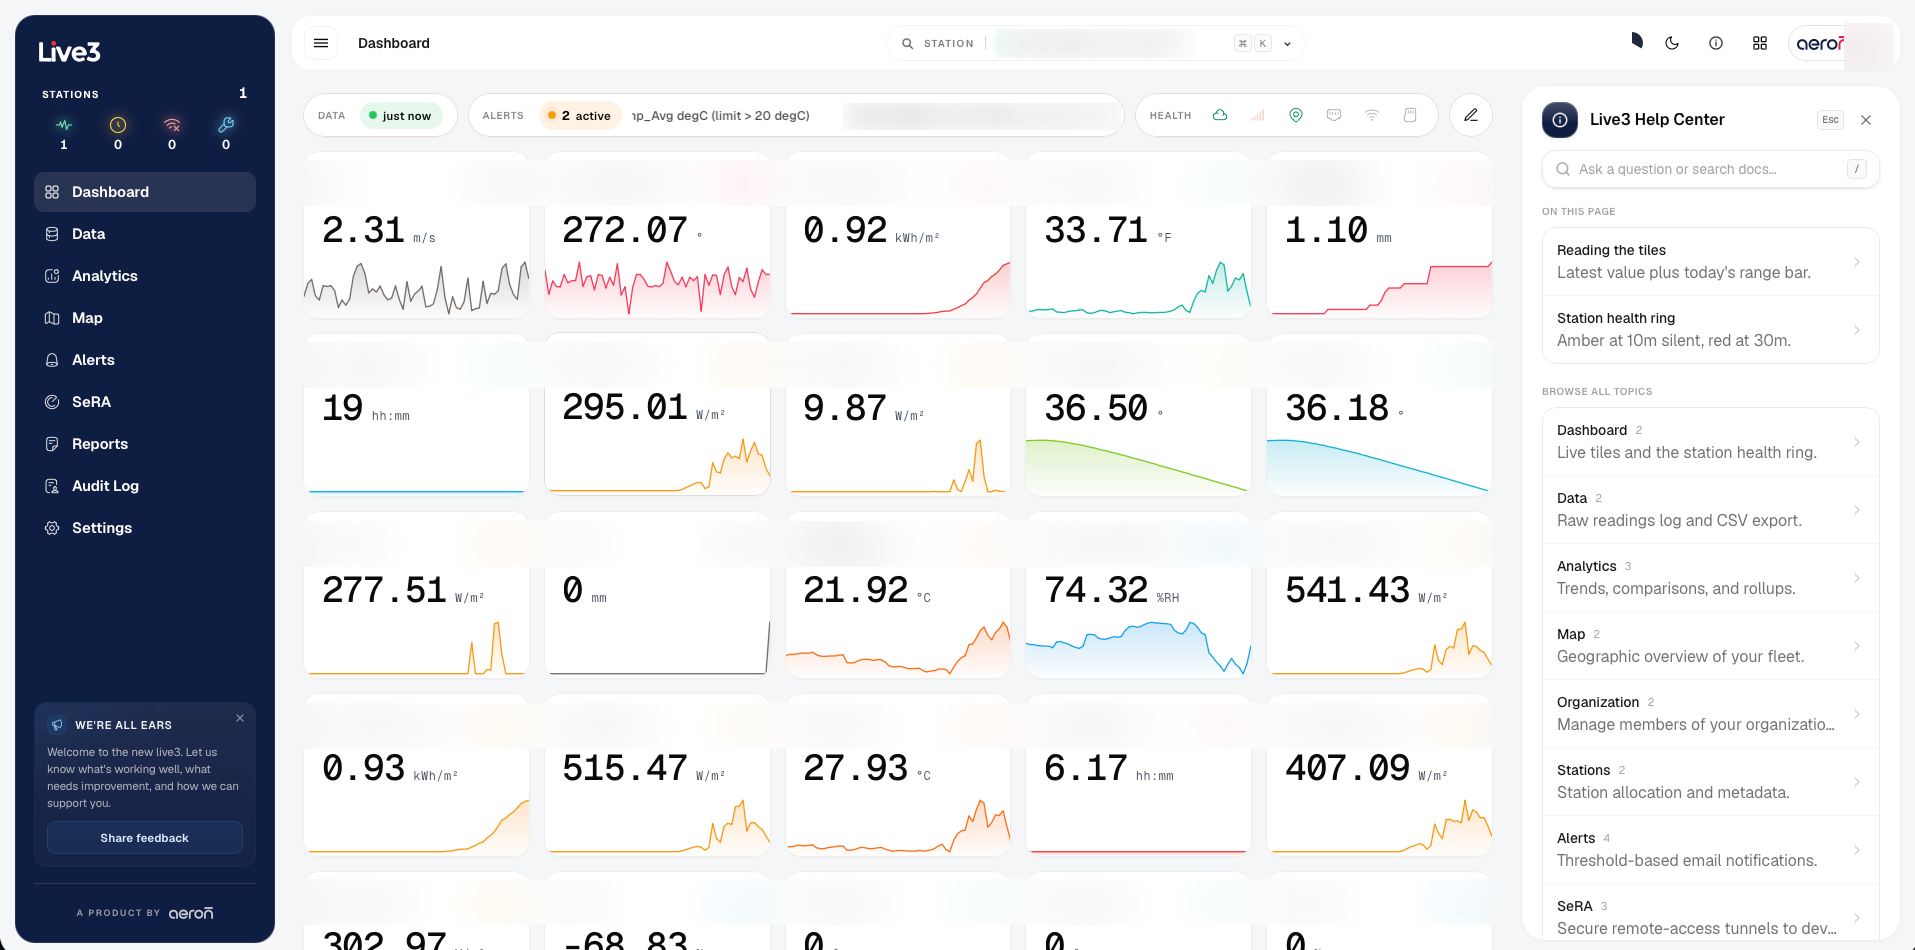This screenshot has height=950, width=1915.
Task: Expand the Alerts help topic
Action: (1710, 849)
